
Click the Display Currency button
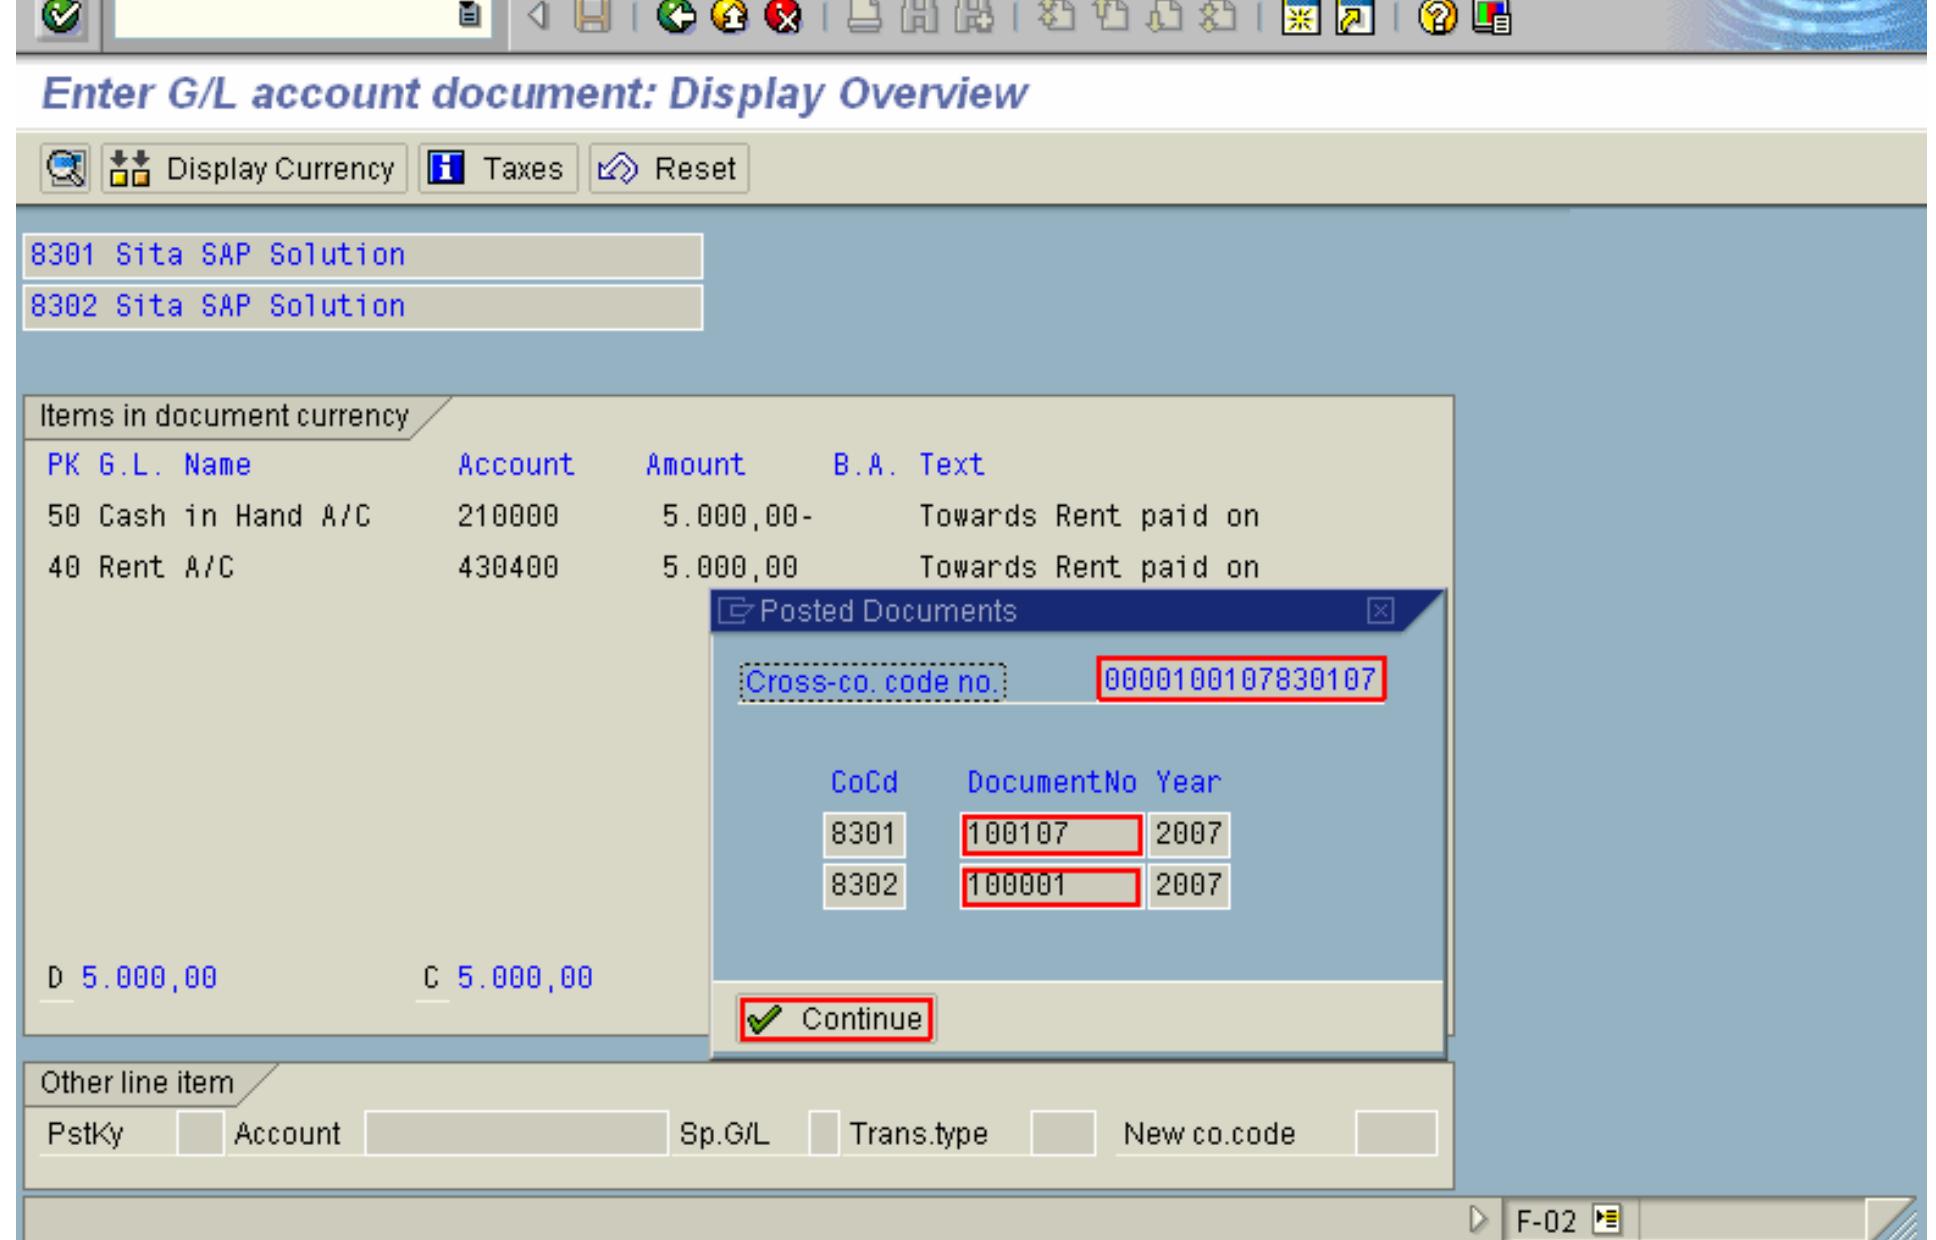(254, 168)
